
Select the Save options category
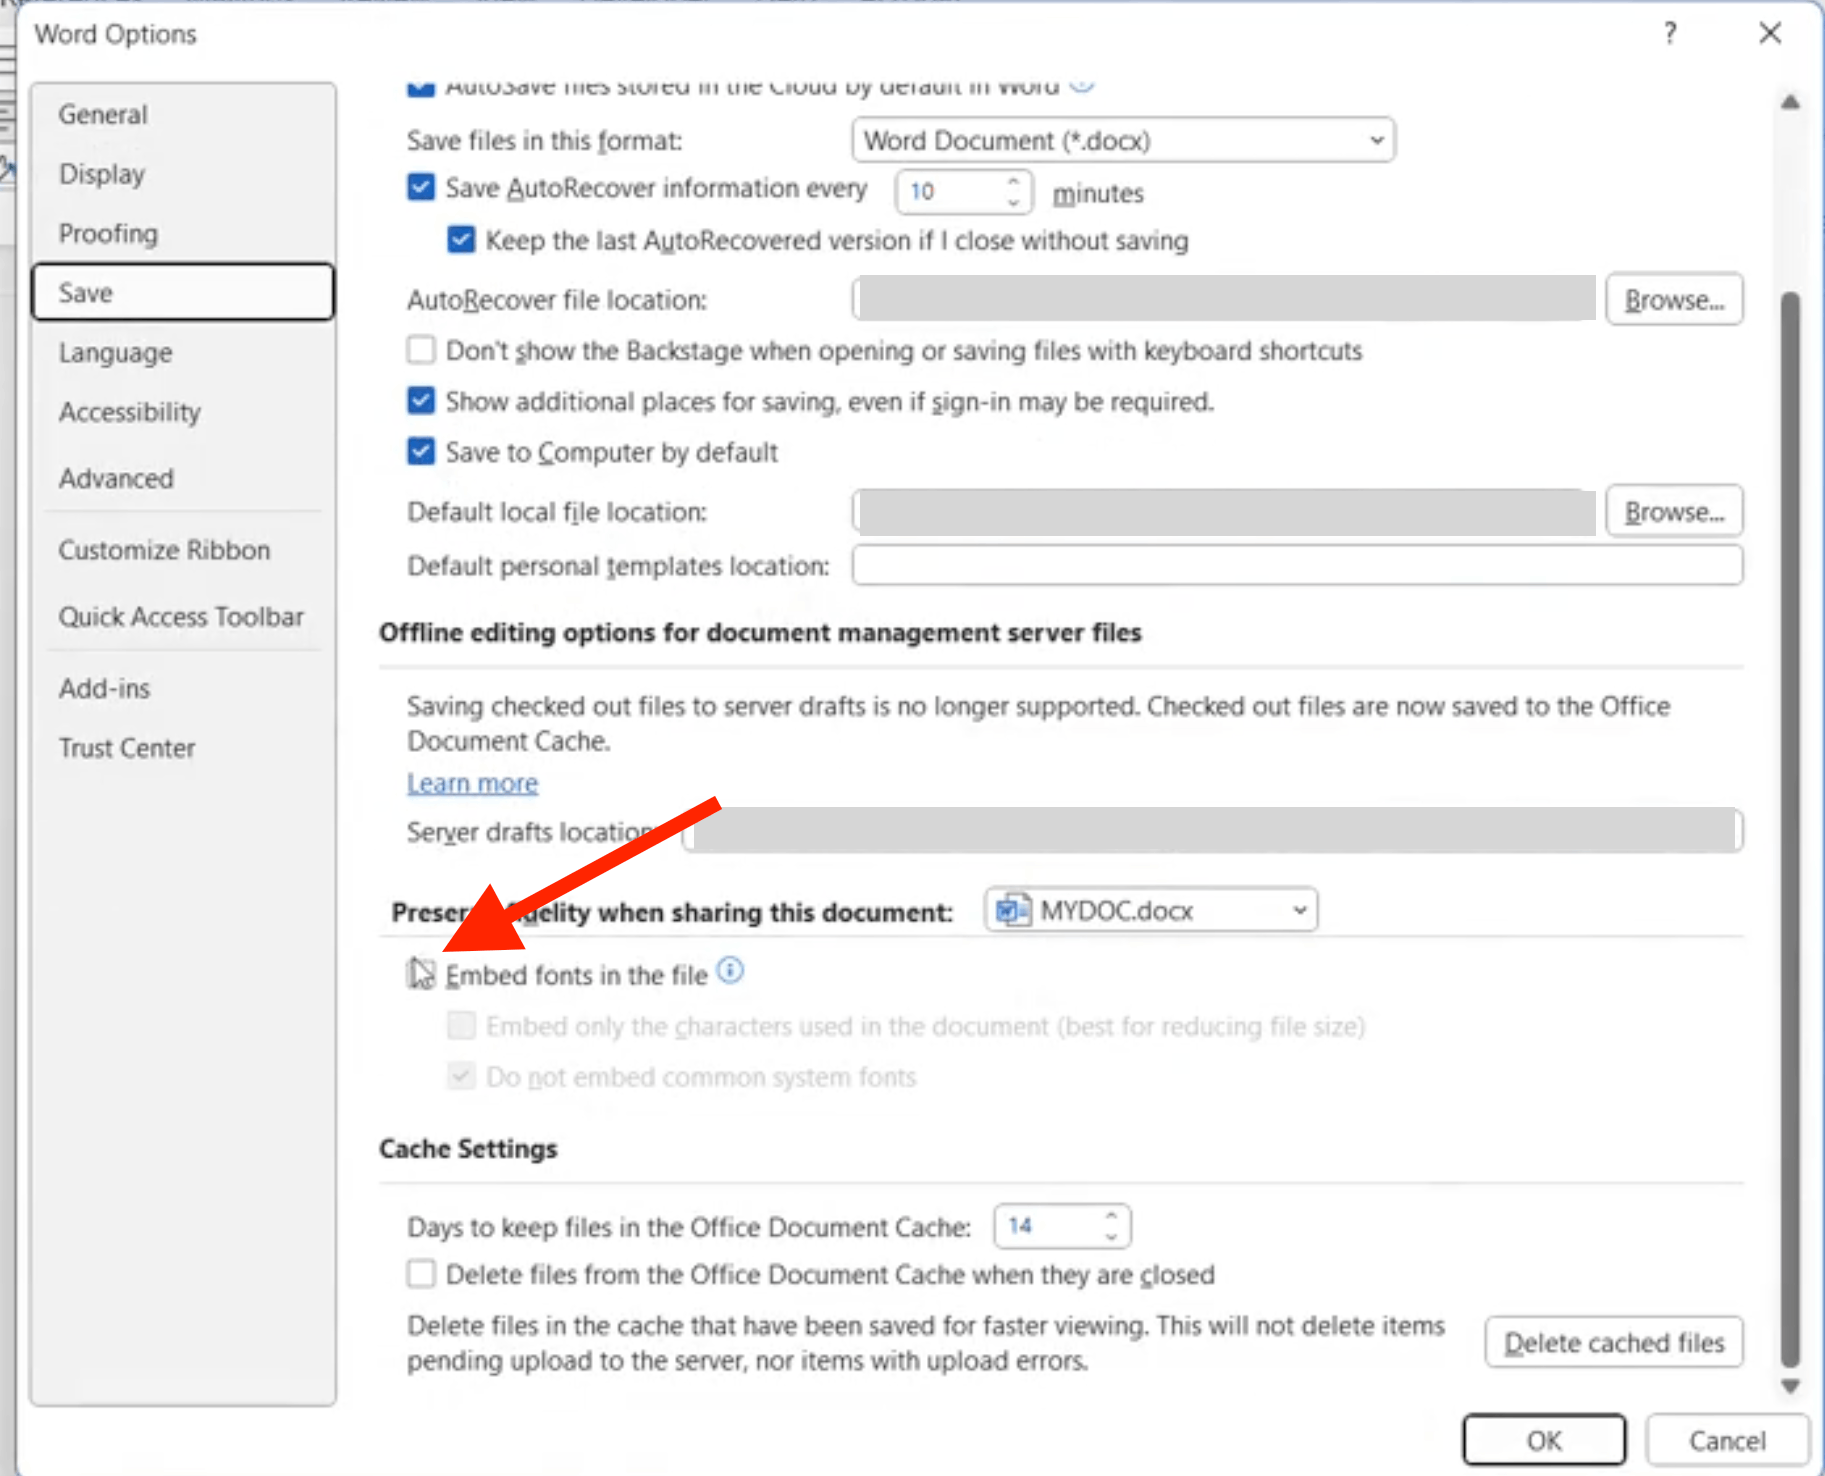pos(183,292)
